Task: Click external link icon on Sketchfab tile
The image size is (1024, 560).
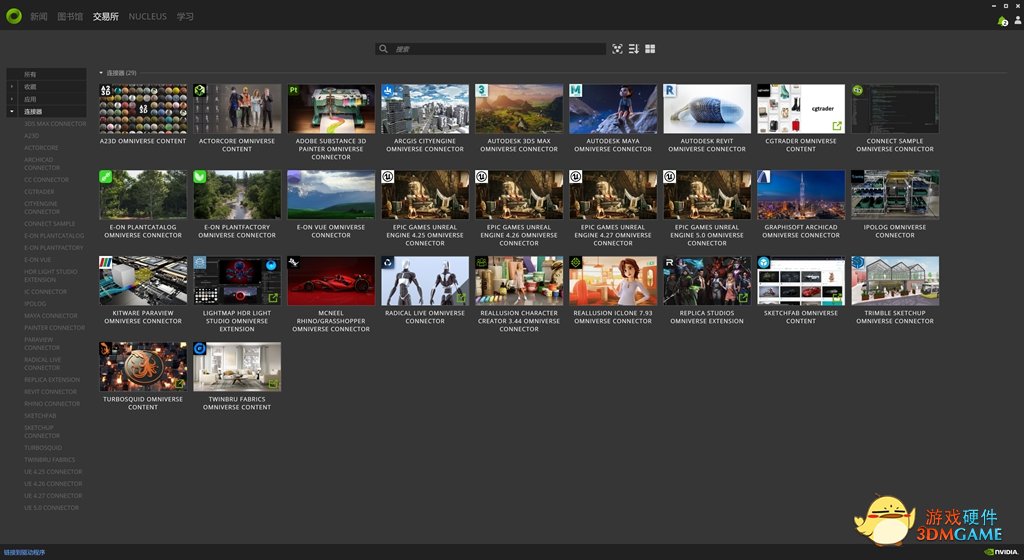Action: coord(837,298)
